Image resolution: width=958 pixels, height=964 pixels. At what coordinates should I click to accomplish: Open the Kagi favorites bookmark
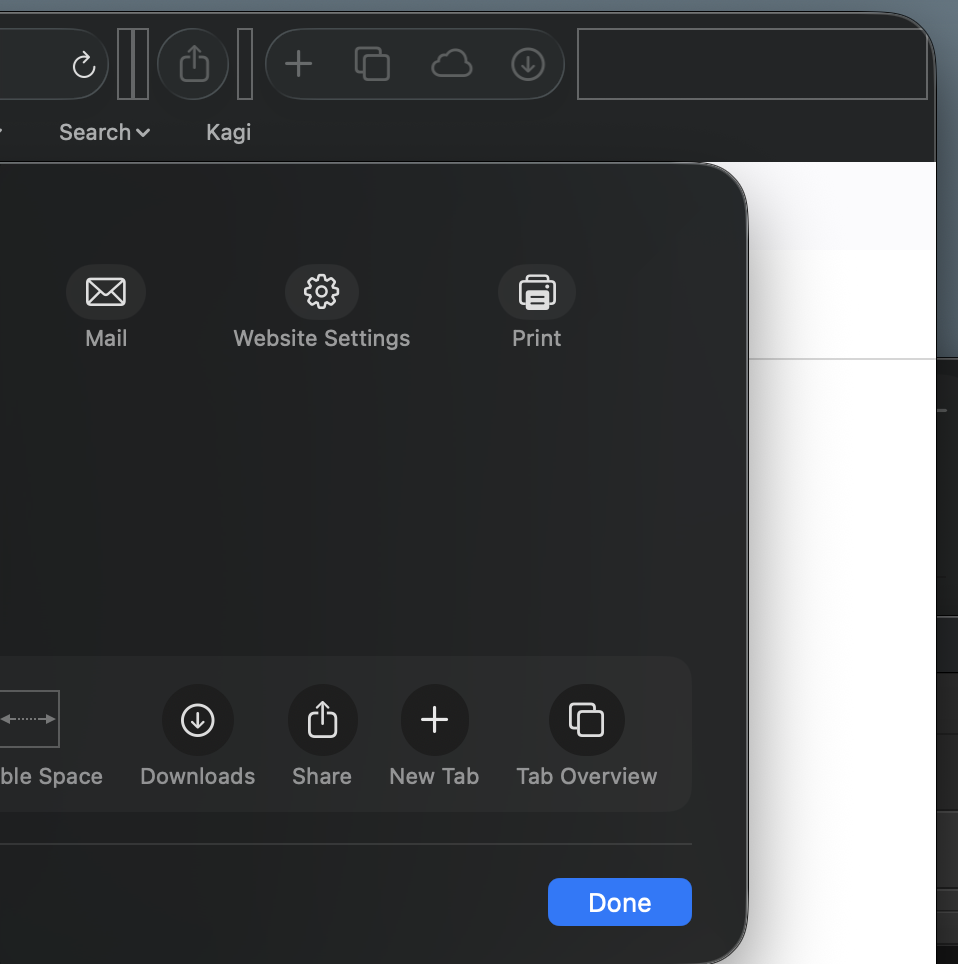click(228, 132)
